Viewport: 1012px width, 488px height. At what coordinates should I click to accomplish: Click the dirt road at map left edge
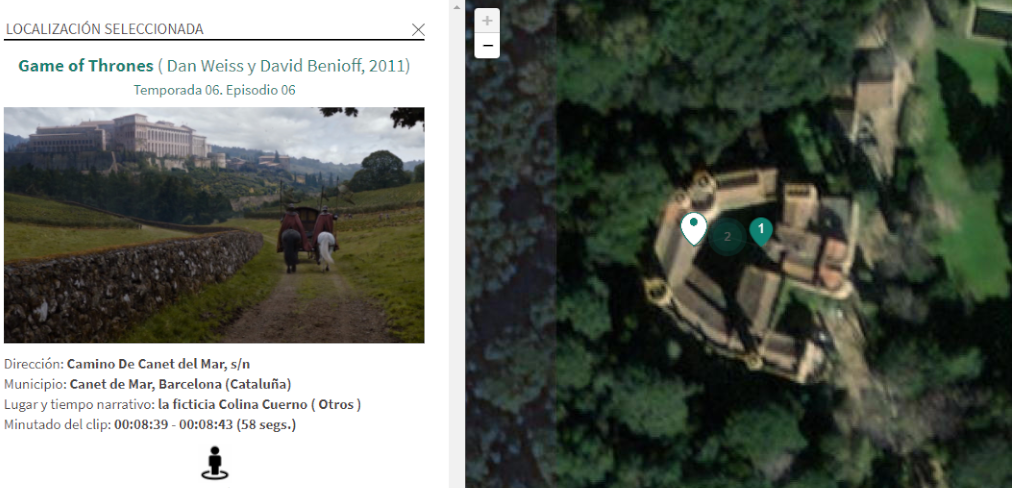pyautogui.click(x=510, y=258)
